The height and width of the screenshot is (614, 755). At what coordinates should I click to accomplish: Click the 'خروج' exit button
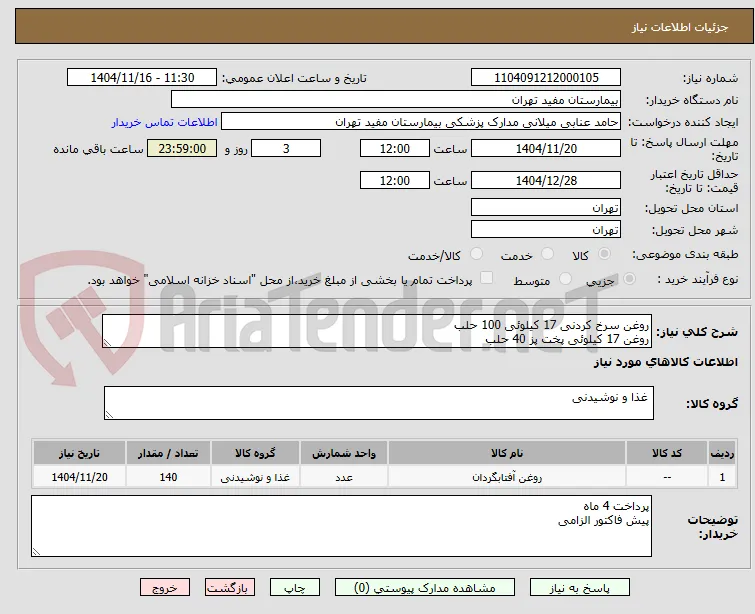(165, 588)
